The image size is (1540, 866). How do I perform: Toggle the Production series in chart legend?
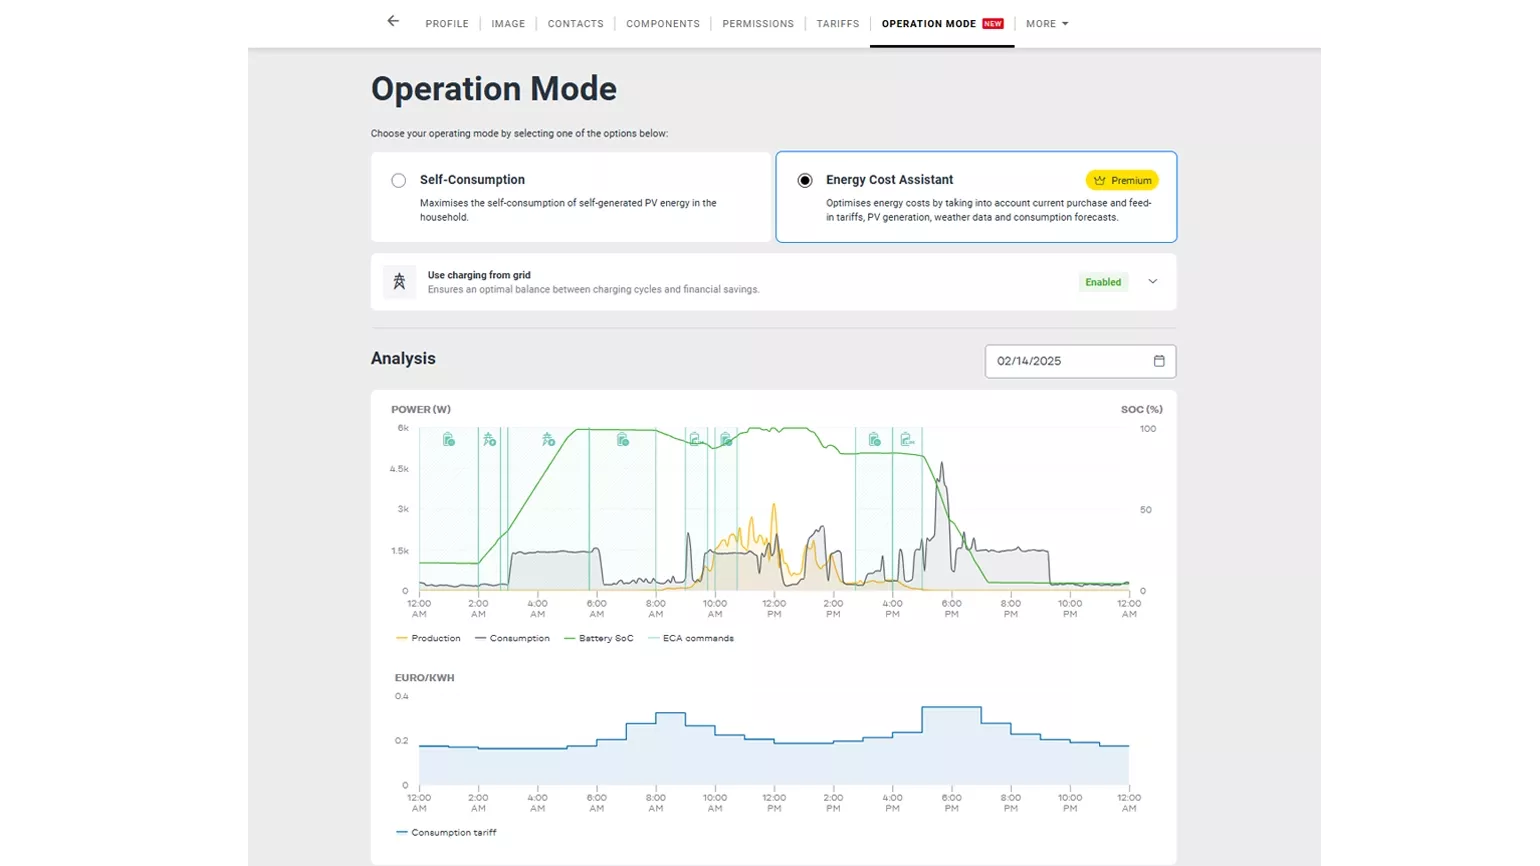[429, 638]
